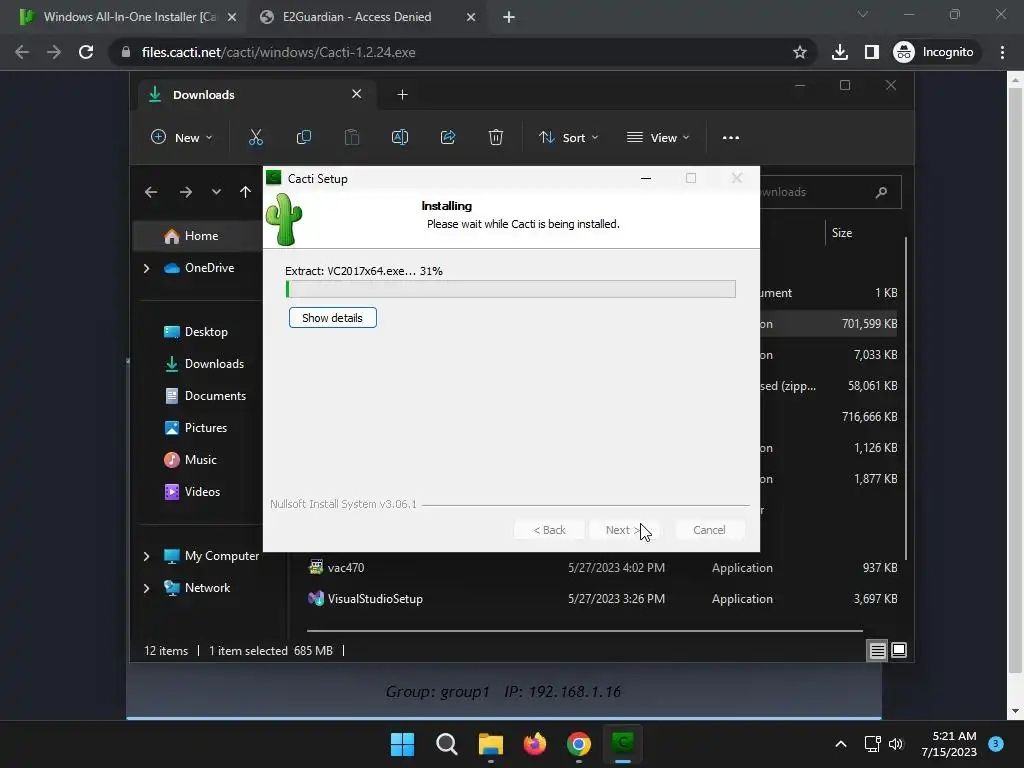Reload the browser page
This screenshot has width=1024, height=768.
tap(86, 52)
